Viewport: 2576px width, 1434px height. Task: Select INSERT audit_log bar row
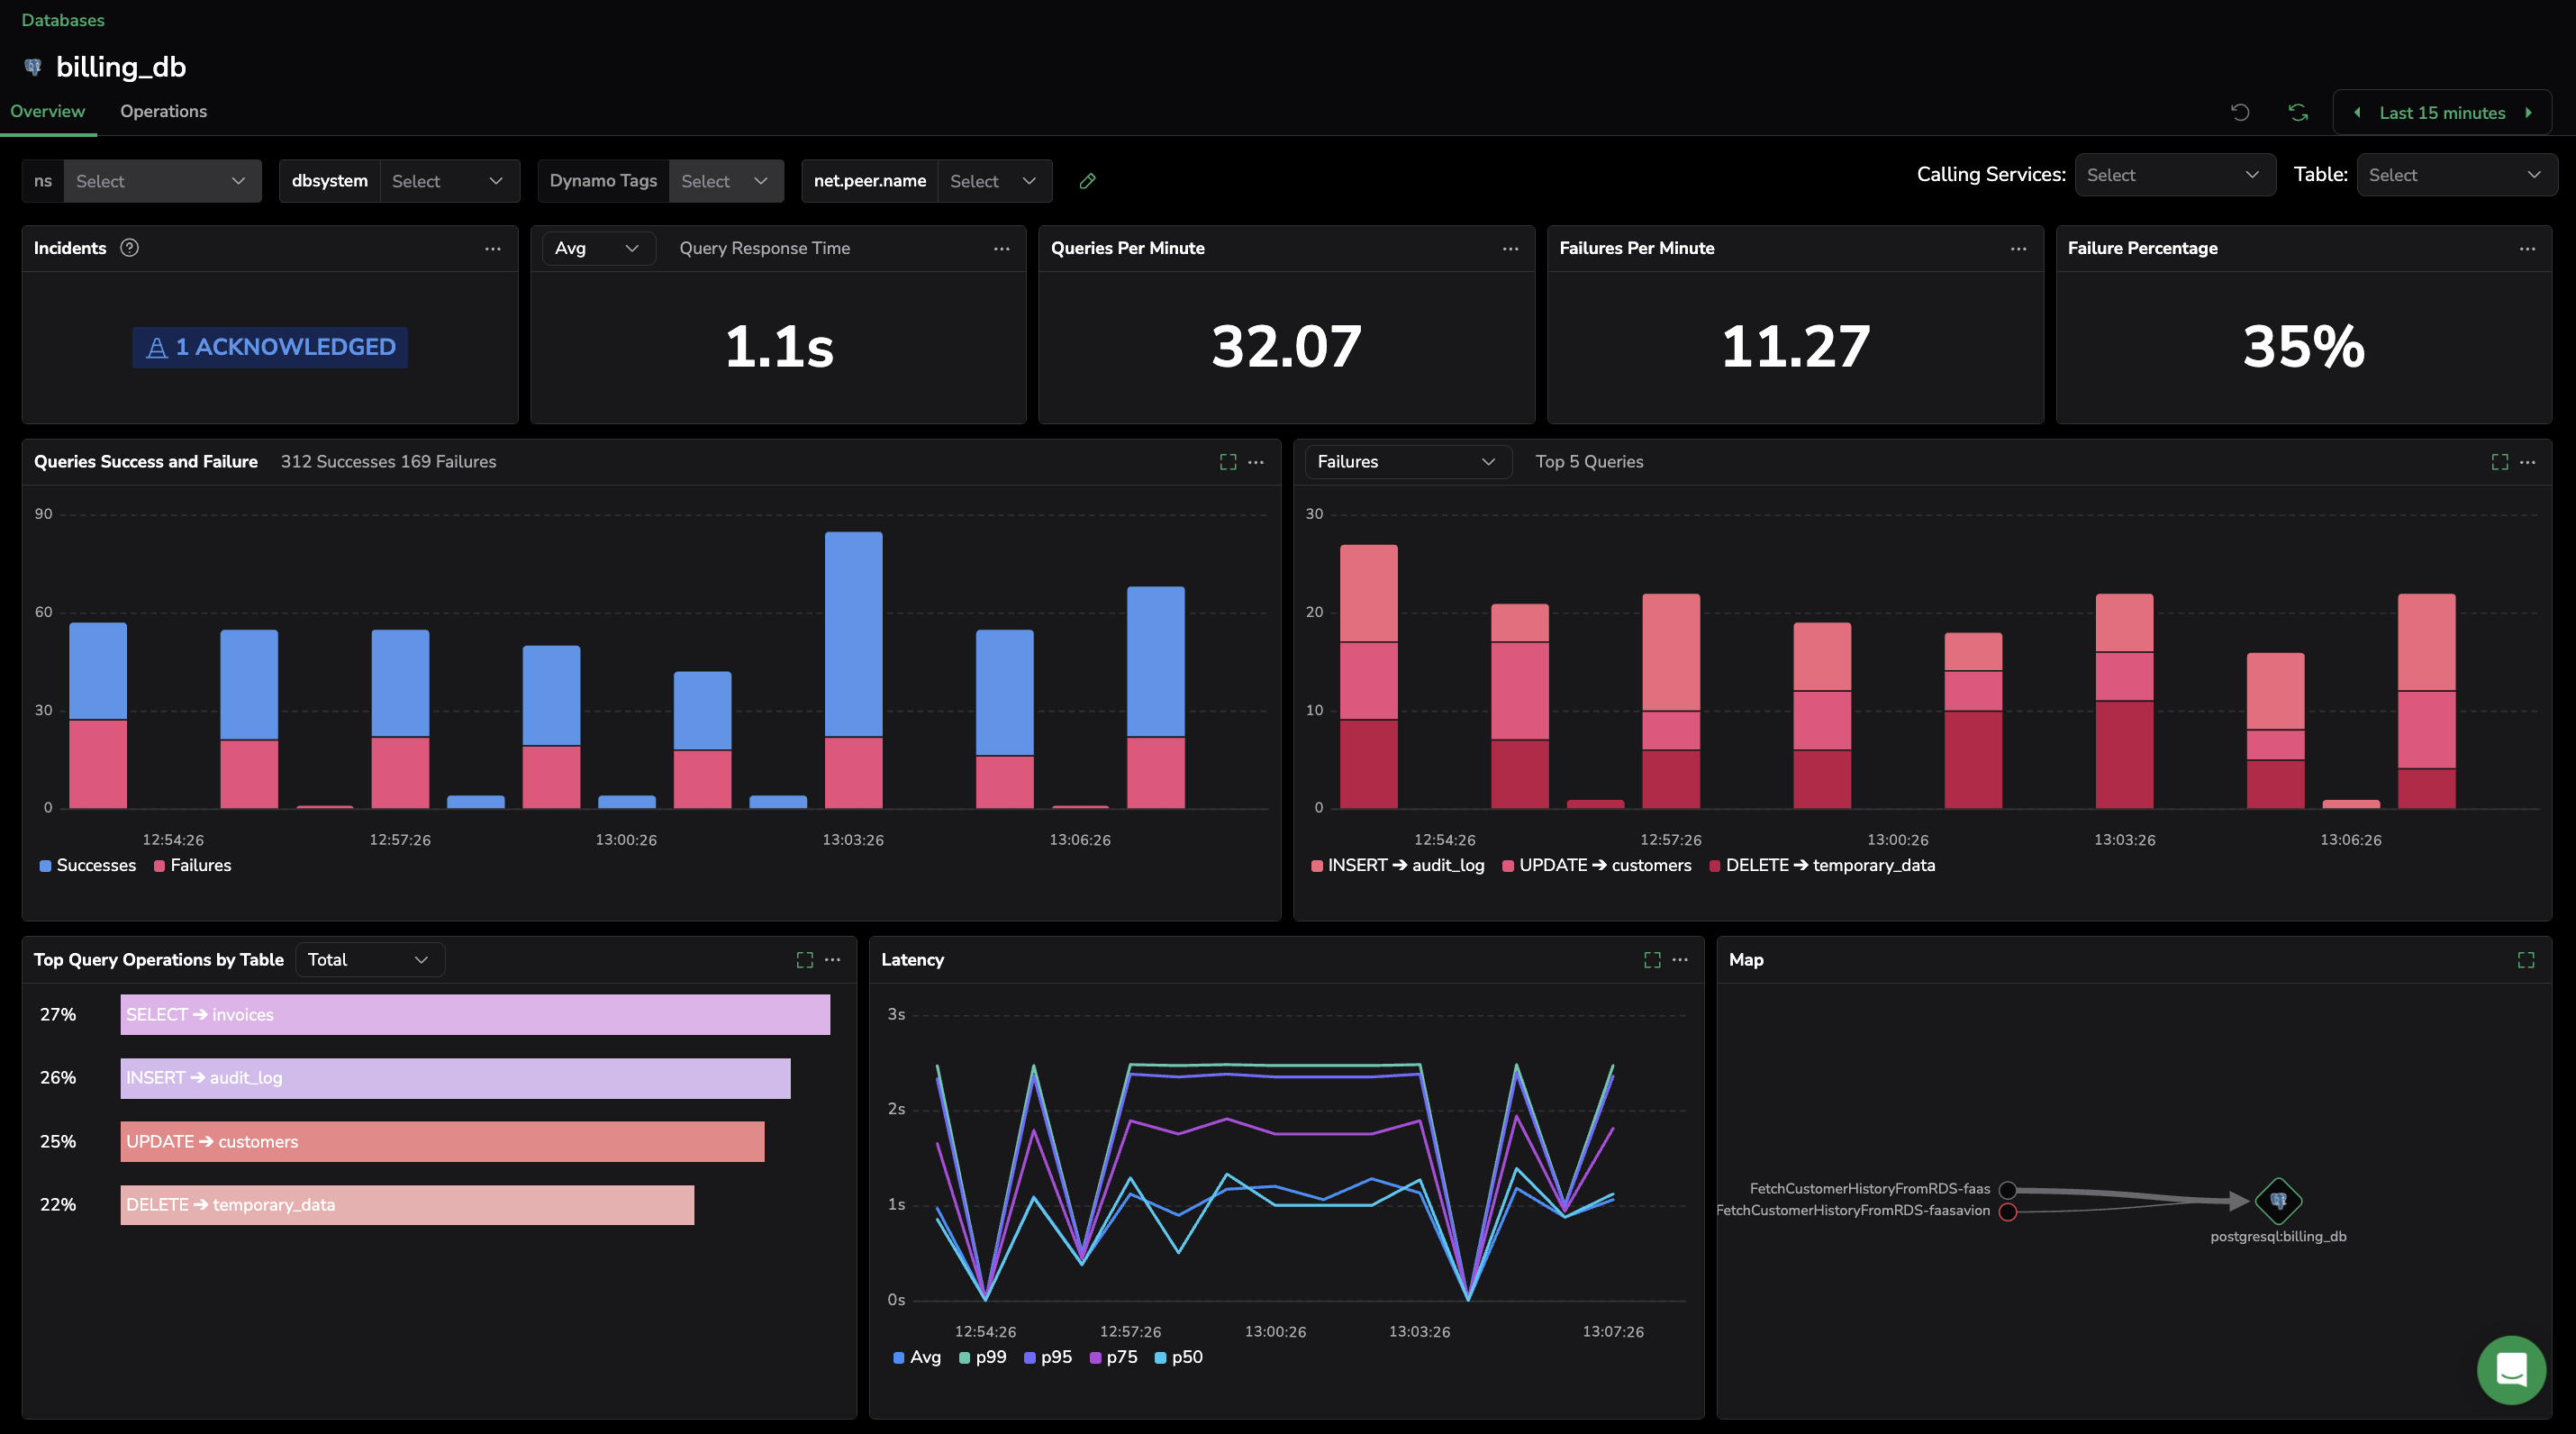455,1078
